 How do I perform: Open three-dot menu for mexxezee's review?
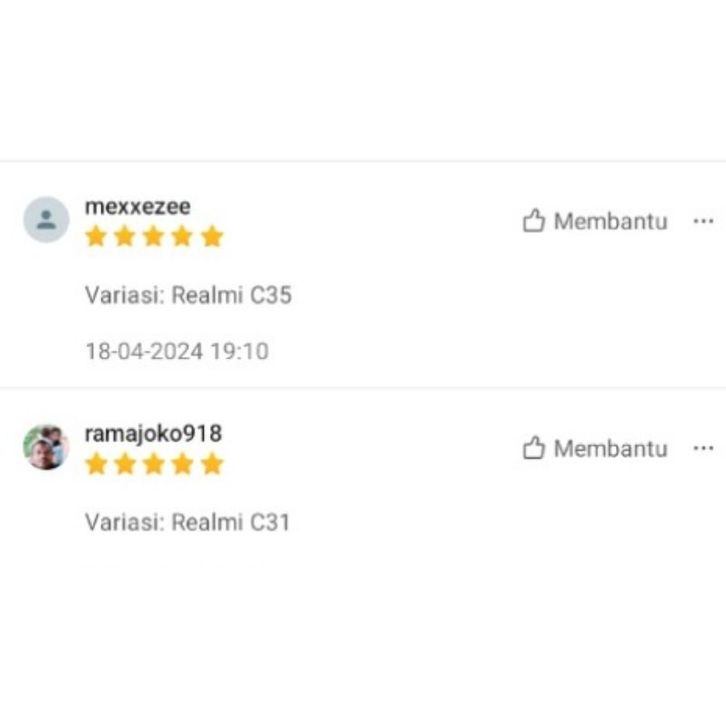coord(703,221)
